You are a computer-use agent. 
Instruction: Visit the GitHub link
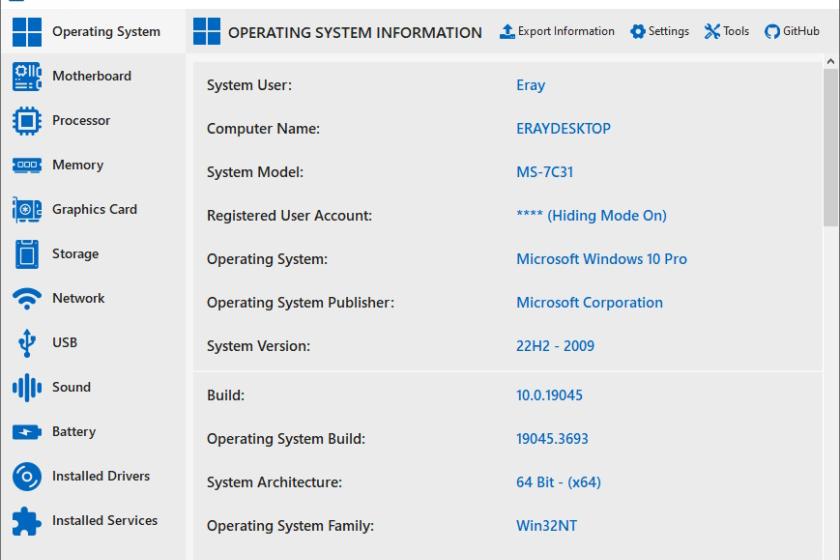(x=792, y=32)
